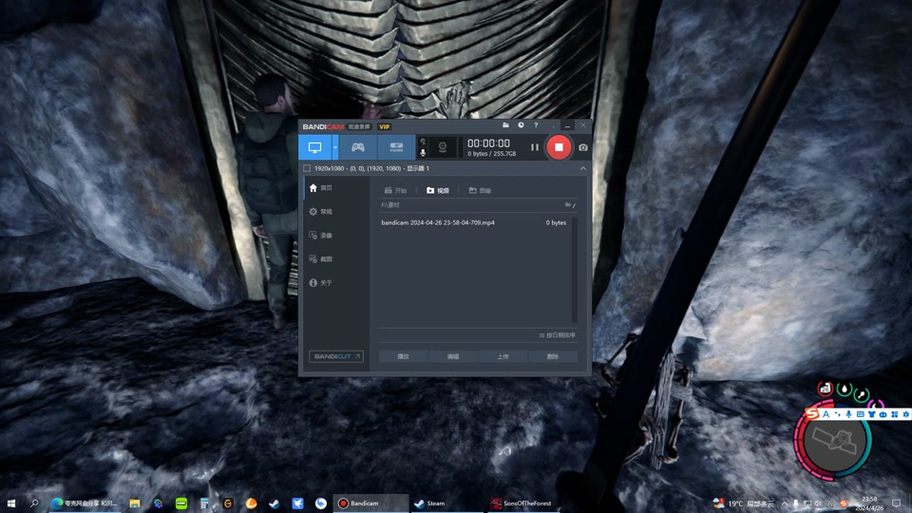Click the video list vertical scrollbar
The width and height of the screenshot is (912, 513).
pos(575,270)
